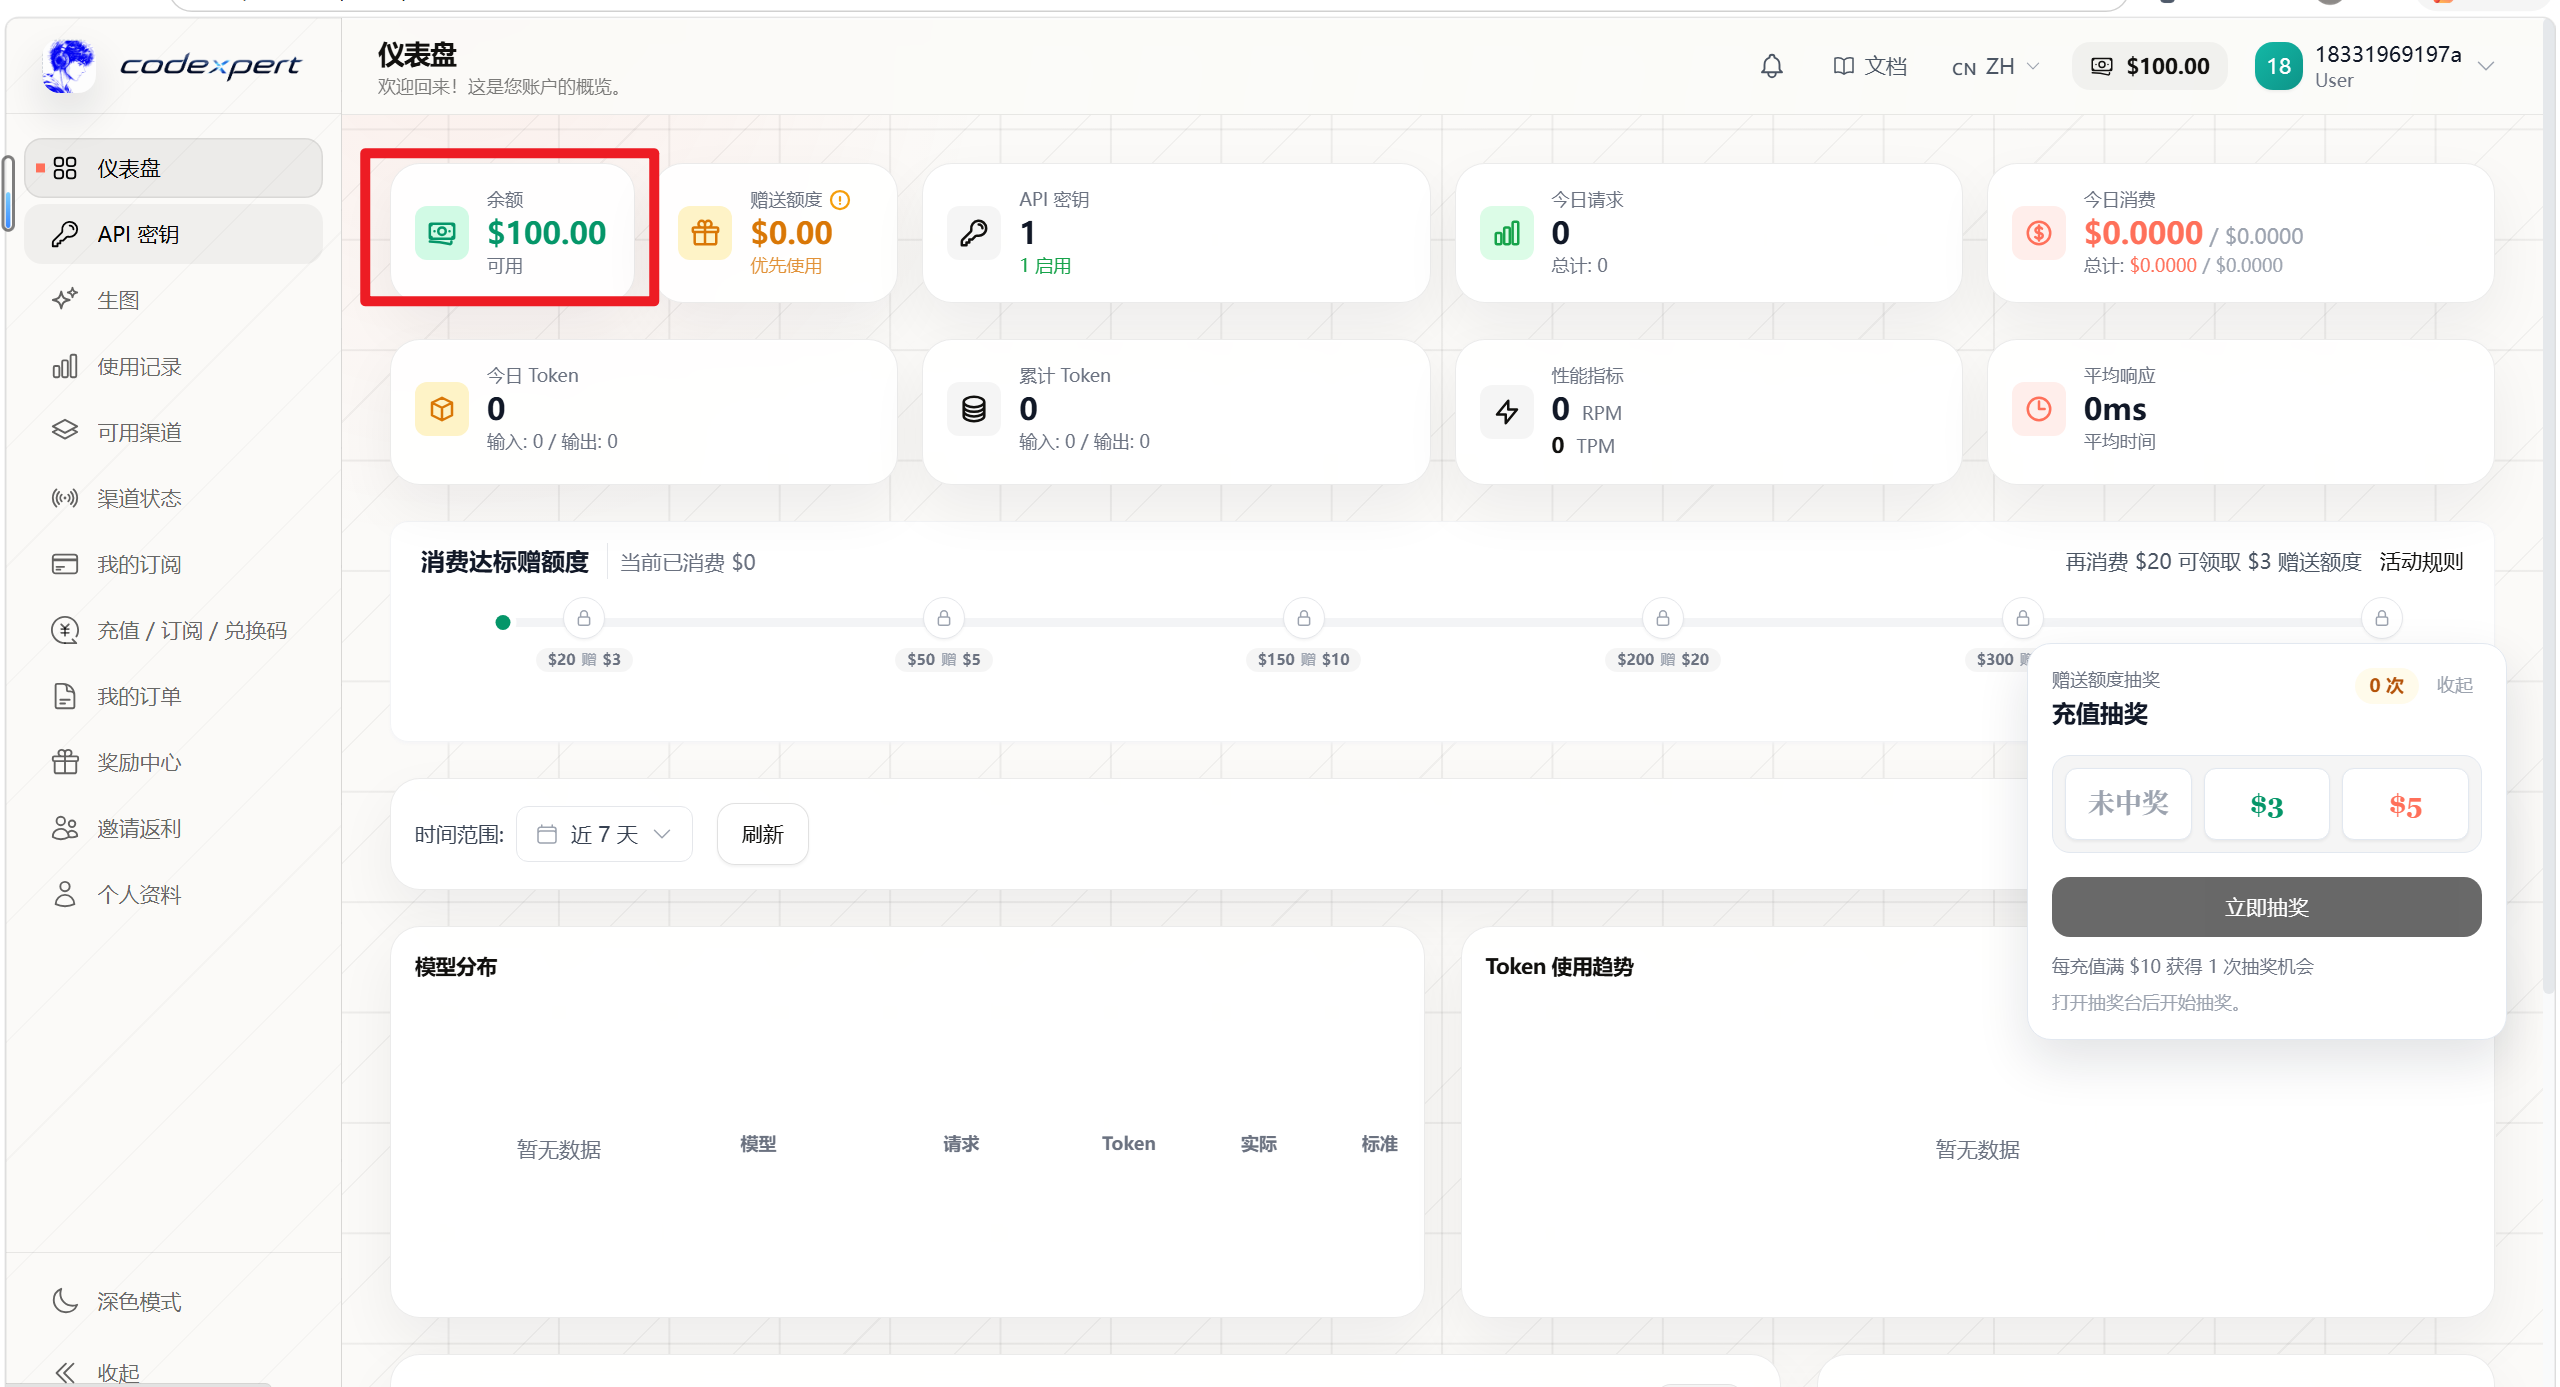This screenshot has height=1387, width=2560.
Task: Click the 实际 column header
Action: 1258,1143
